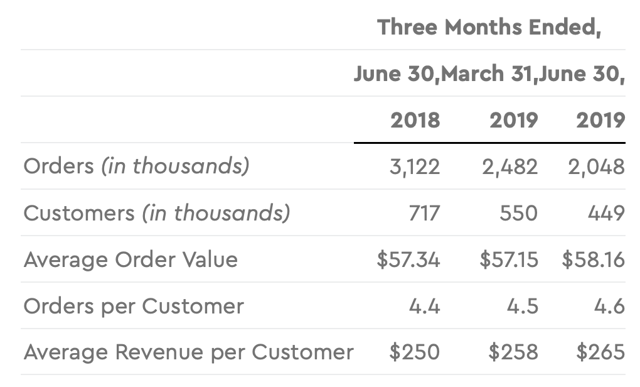Click the Three Months Ended header
The width and height of the screenshot is (640, 387).
tap(489, 28)
